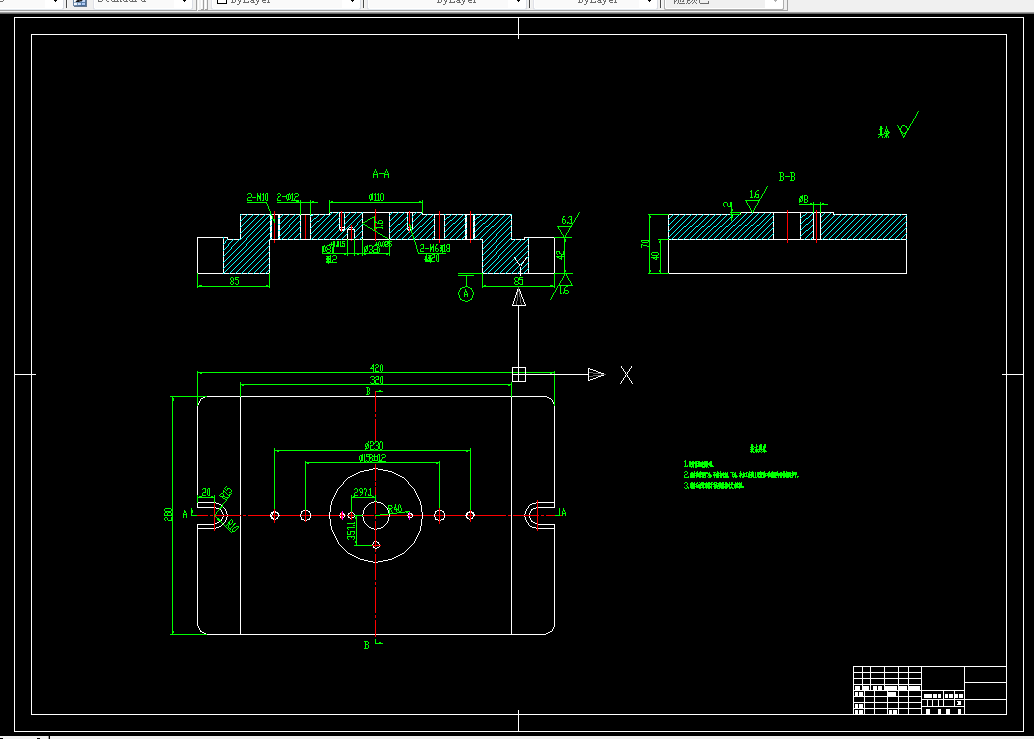Select the 2-Φ12 annotation text
This screenshot has width=1034, height=739.
pos(288,197)
